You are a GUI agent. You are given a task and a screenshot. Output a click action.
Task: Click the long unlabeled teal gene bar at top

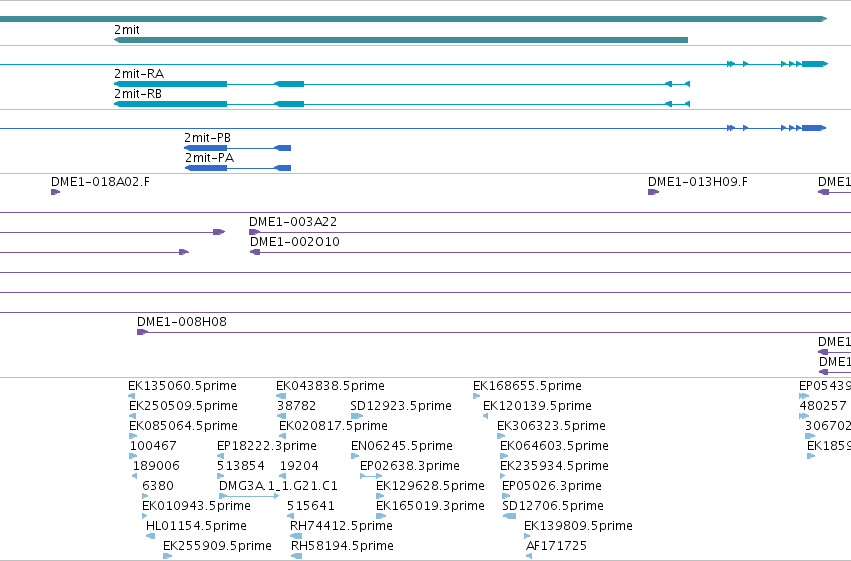[x=414, y=19]
